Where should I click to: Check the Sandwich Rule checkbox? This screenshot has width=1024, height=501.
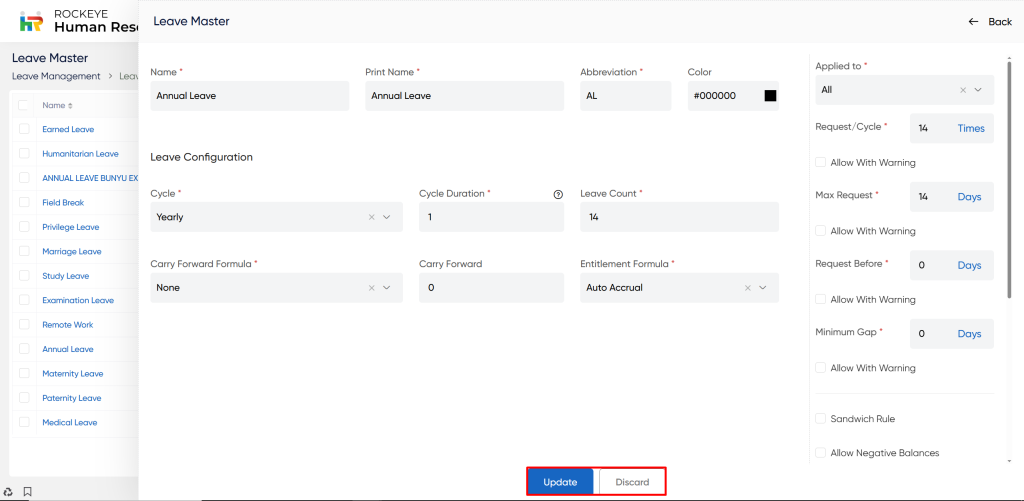pos(821,419)
